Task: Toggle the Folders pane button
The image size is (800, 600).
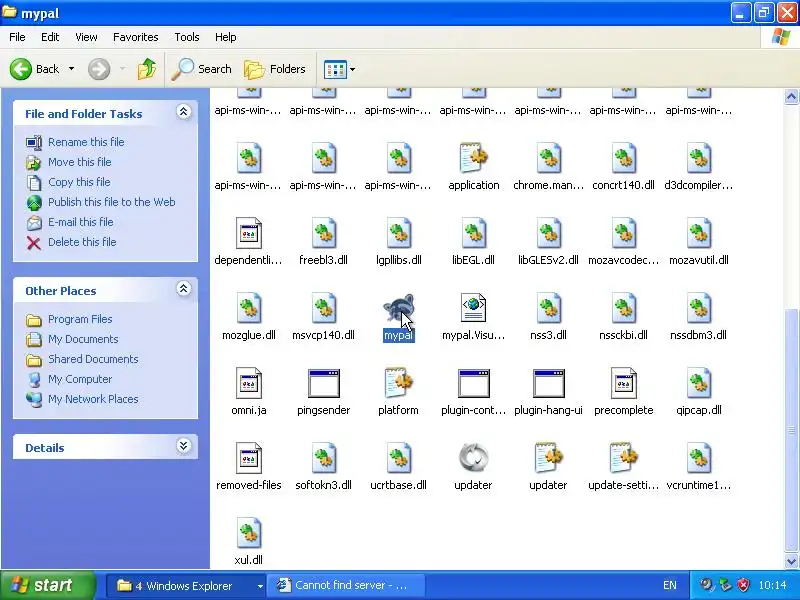Action: coord(275,69)
